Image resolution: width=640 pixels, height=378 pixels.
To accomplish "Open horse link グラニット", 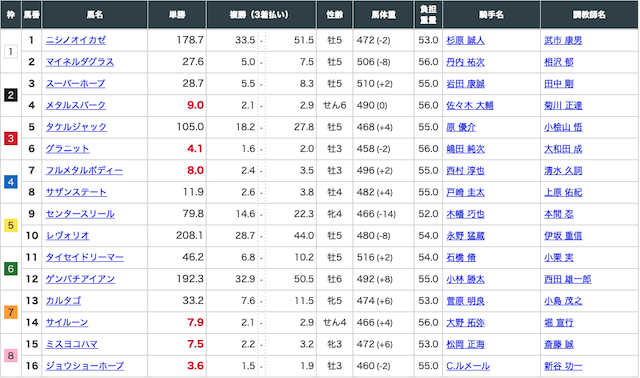I will coord(67,149).
